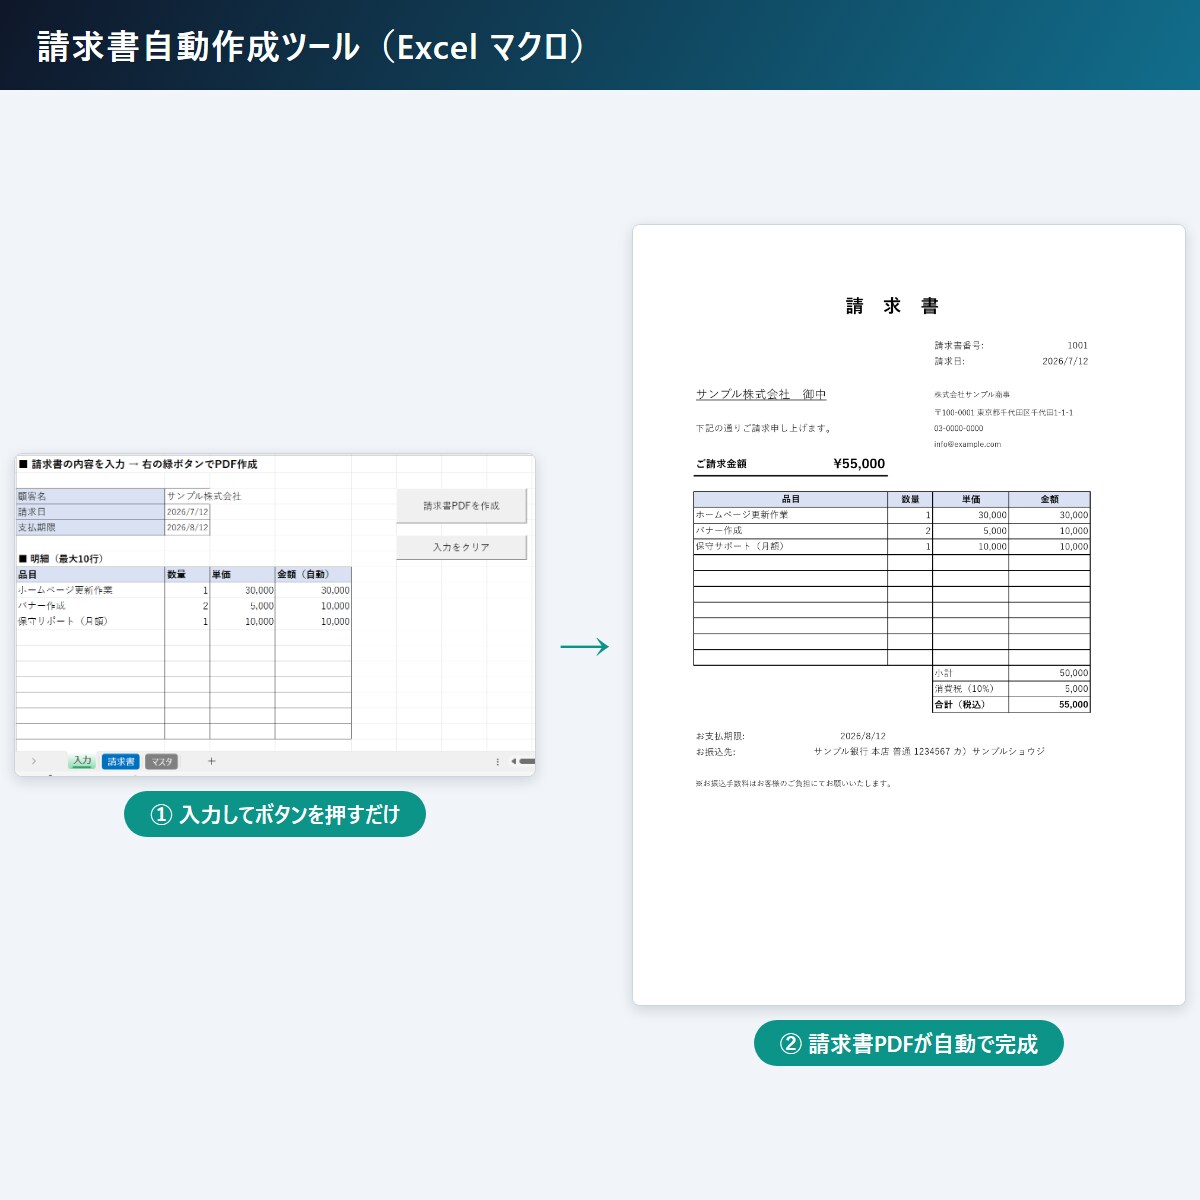Image resolution: width=1200 pixels, height=1200 pixels.
Task: Click 下記の通りご請求申し上げます text
Action: tap(764, 428)
